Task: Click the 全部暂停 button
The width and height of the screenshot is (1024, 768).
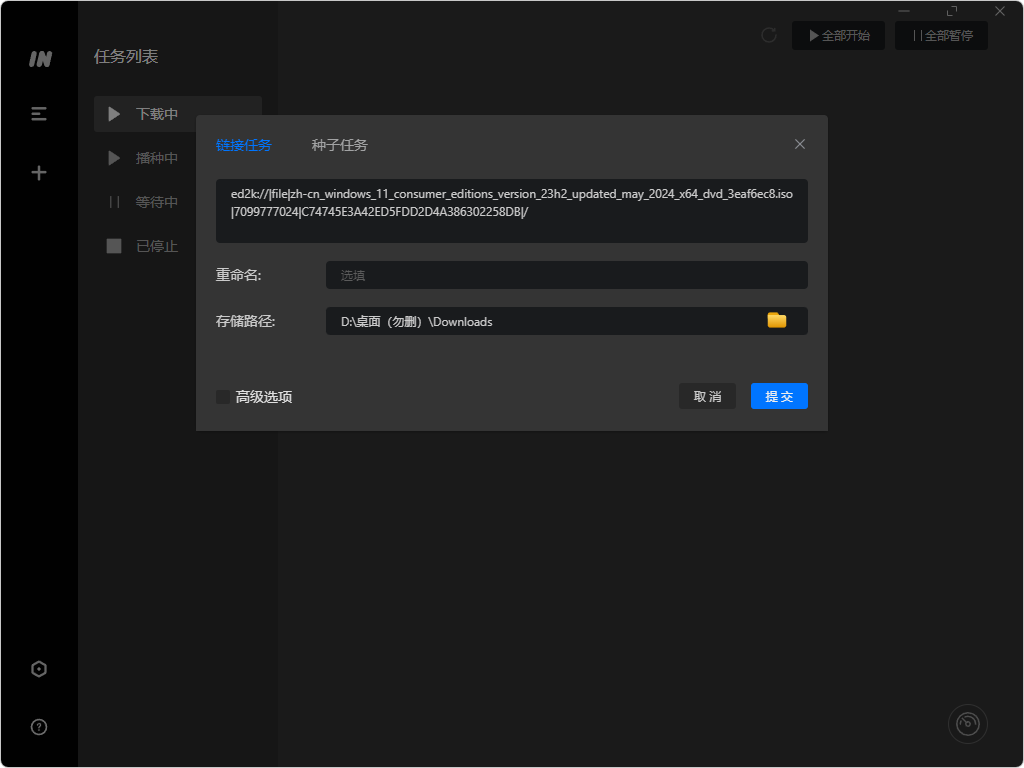Action: click(x=941, y=36)
